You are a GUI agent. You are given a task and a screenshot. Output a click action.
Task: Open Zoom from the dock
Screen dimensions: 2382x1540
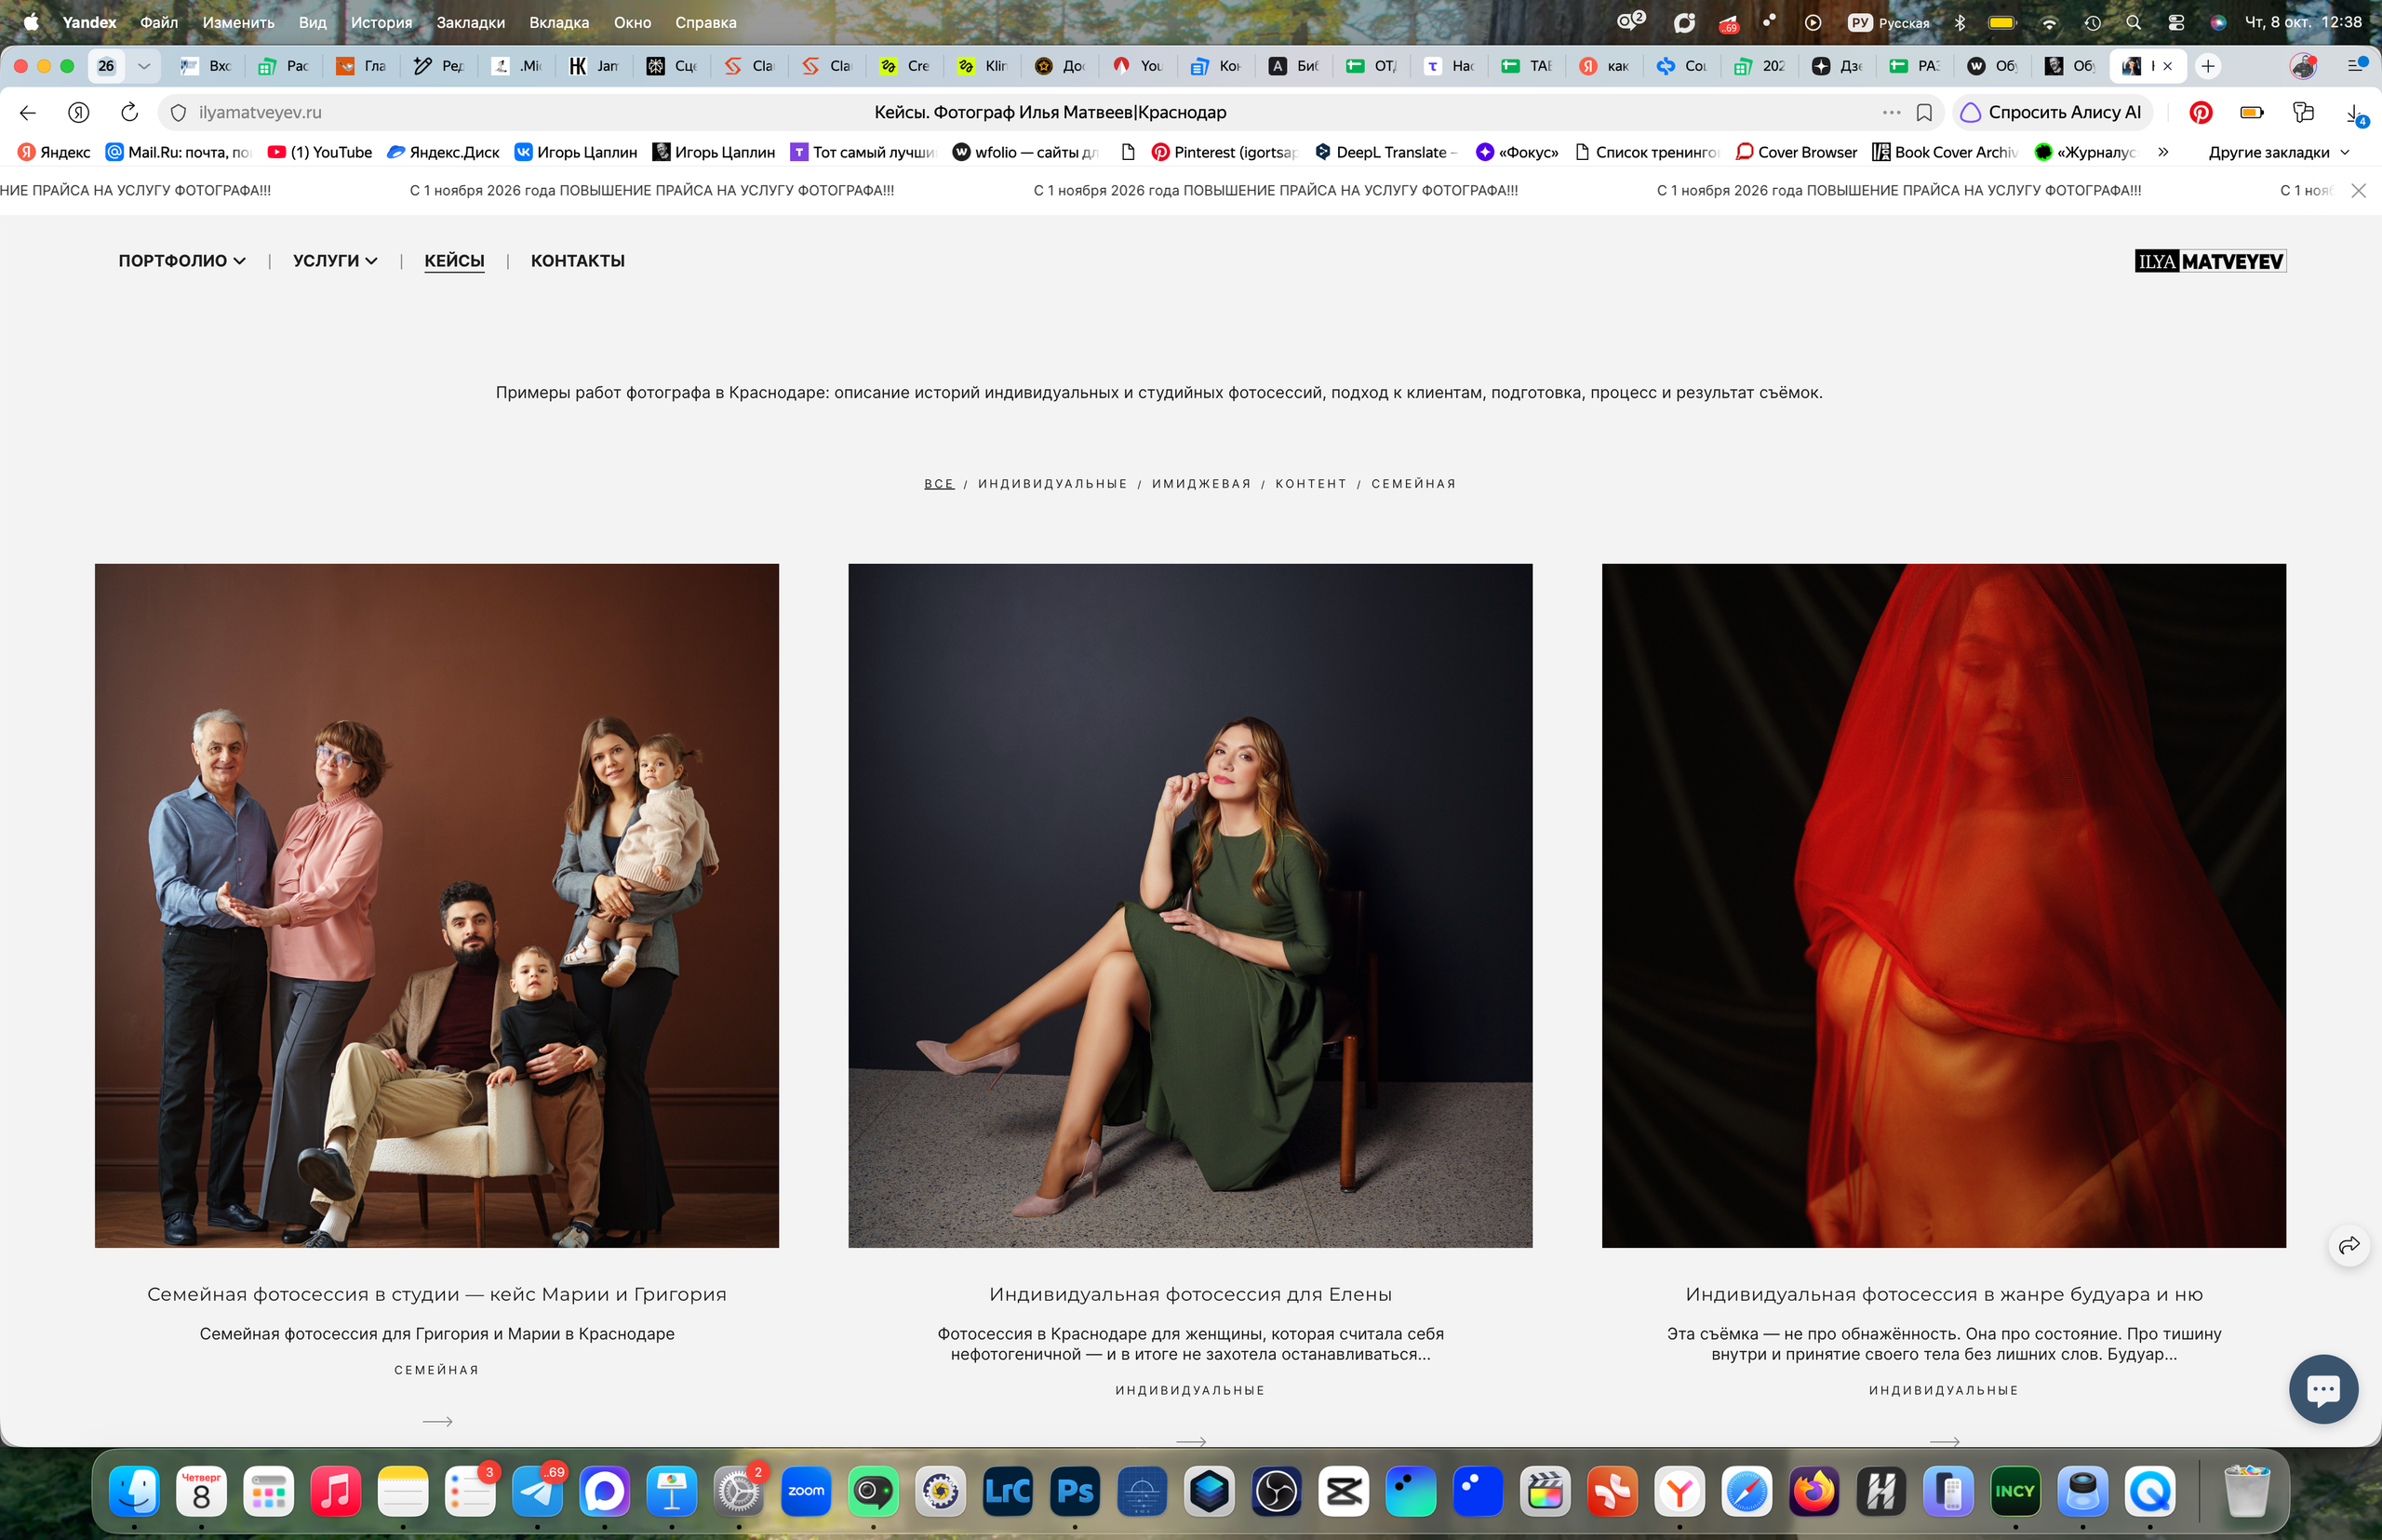pyautogui.click(x=806, y=1492)
